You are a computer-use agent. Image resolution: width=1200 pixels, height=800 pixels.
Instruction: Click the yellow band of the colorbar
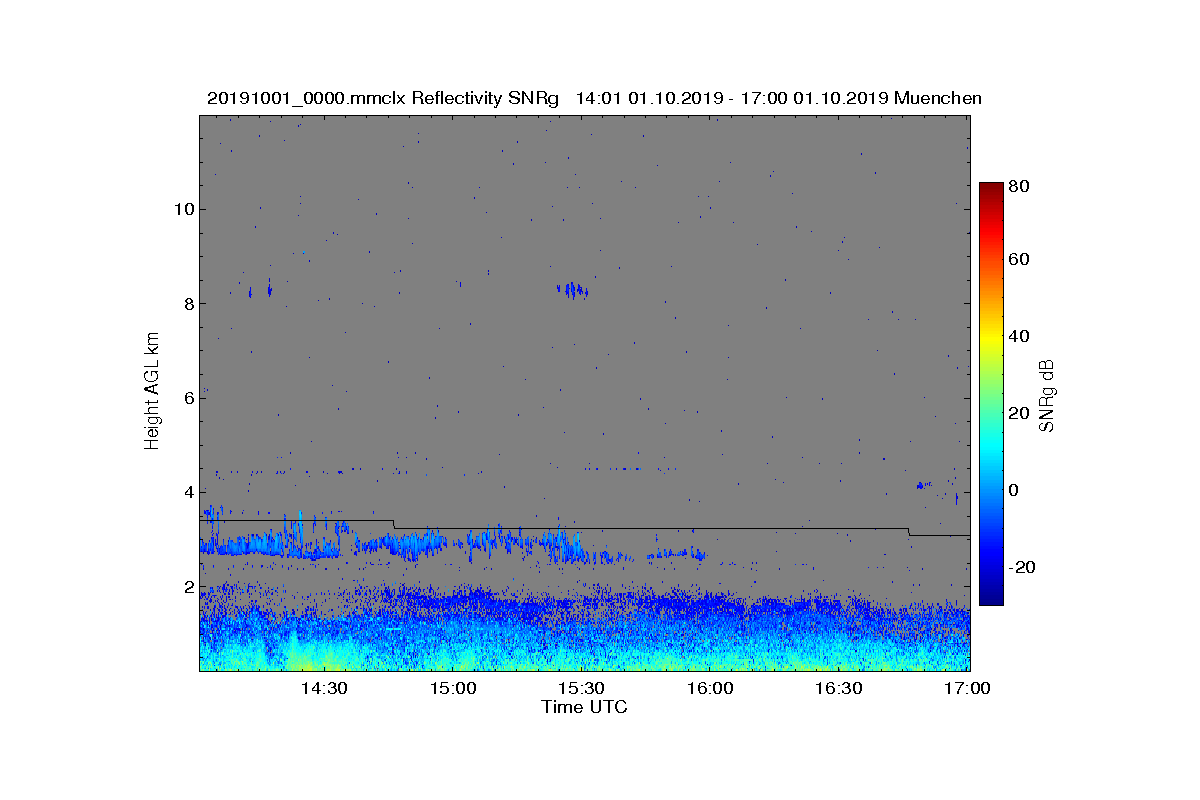click(991, 340)
